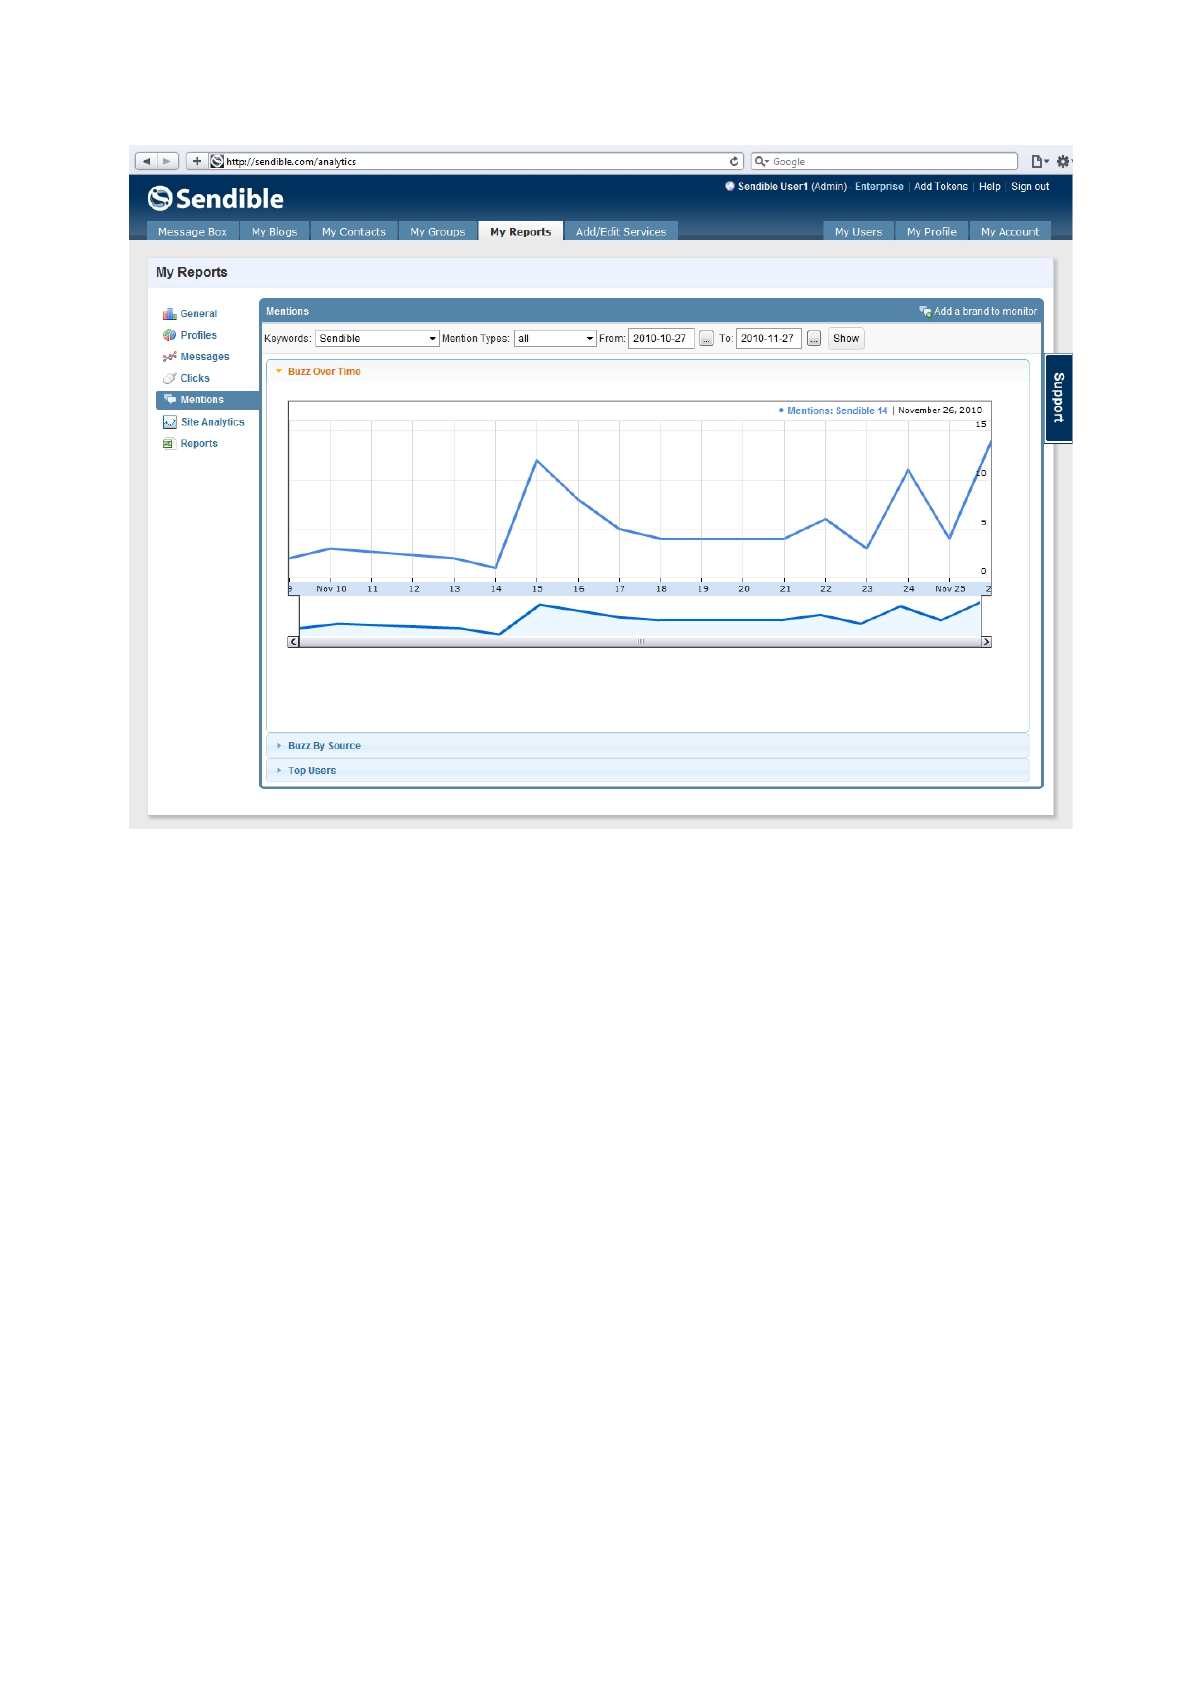1191x1684 pixels.
Task: Click the Nov 15 peak on chart line
Action: tap(537, 460)
